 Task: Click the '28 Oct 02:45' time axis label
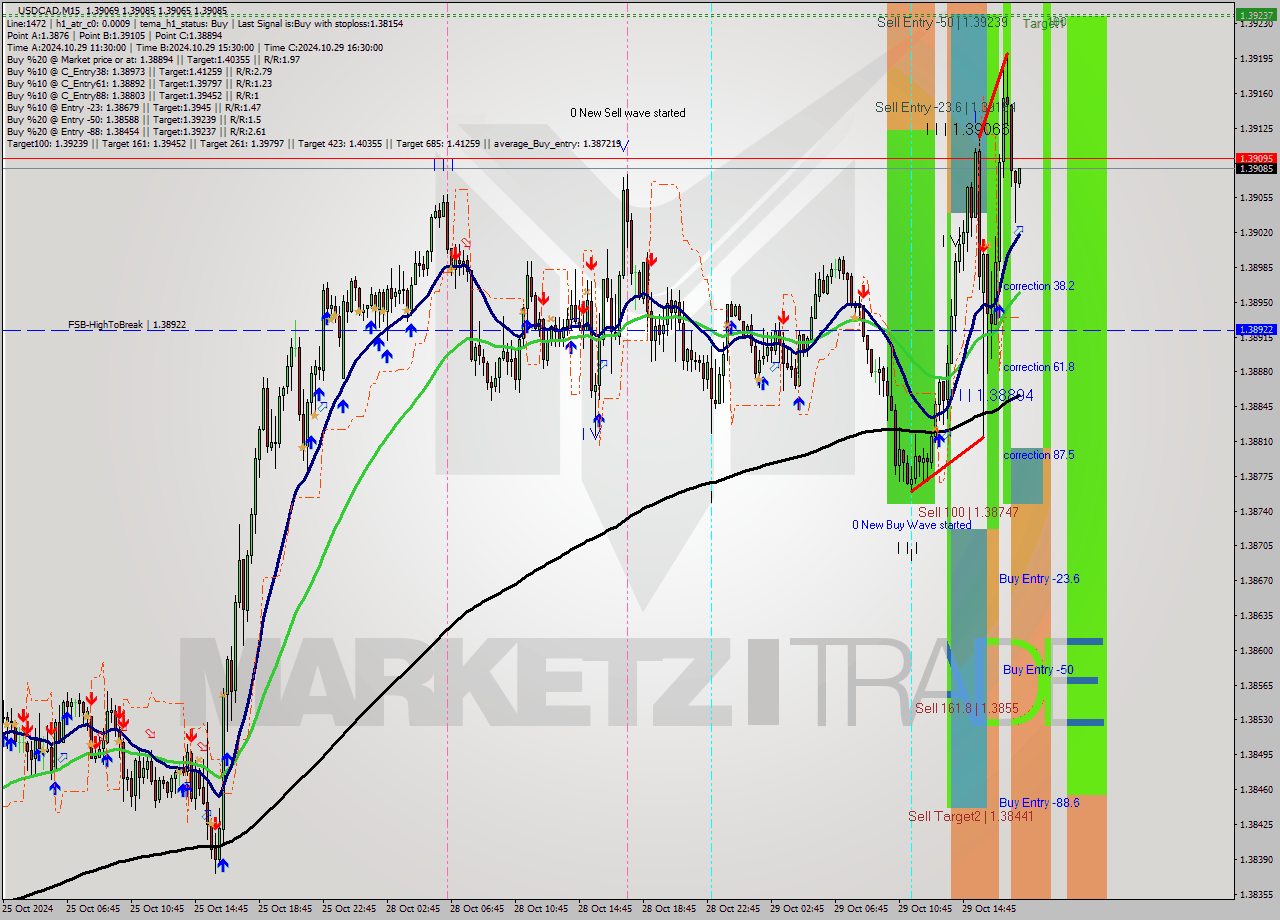pos(412,909)
